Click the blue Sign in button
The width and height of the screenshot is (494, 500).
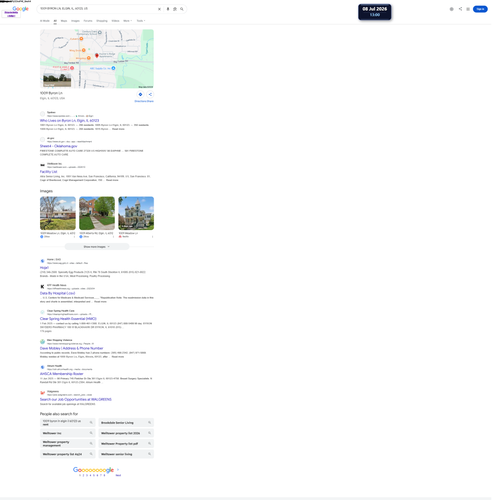point(480,9)
